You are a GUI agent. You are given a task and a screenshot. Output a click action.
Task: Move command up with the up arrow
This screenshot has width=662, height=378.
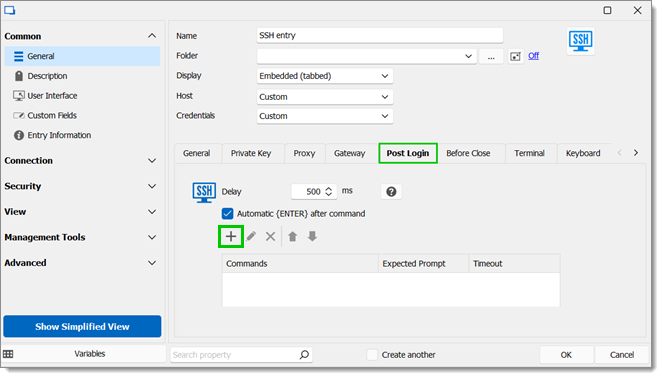[293, 237]
